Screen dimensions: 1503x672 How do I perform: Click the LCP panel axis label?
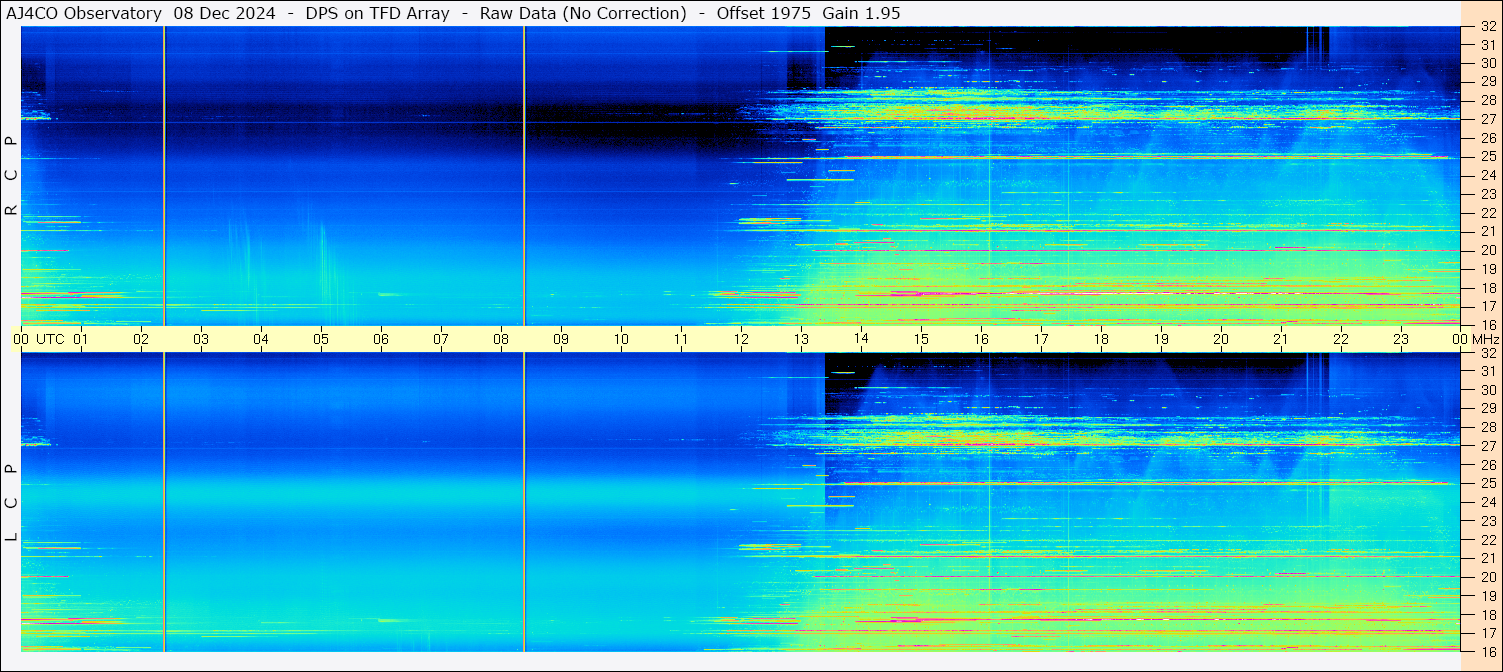[x=11, y=503]
